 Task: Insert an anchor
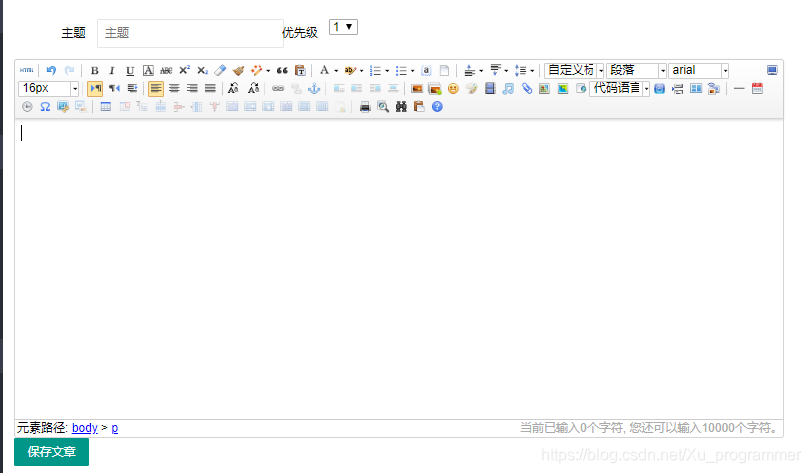(x=314, y=88)
